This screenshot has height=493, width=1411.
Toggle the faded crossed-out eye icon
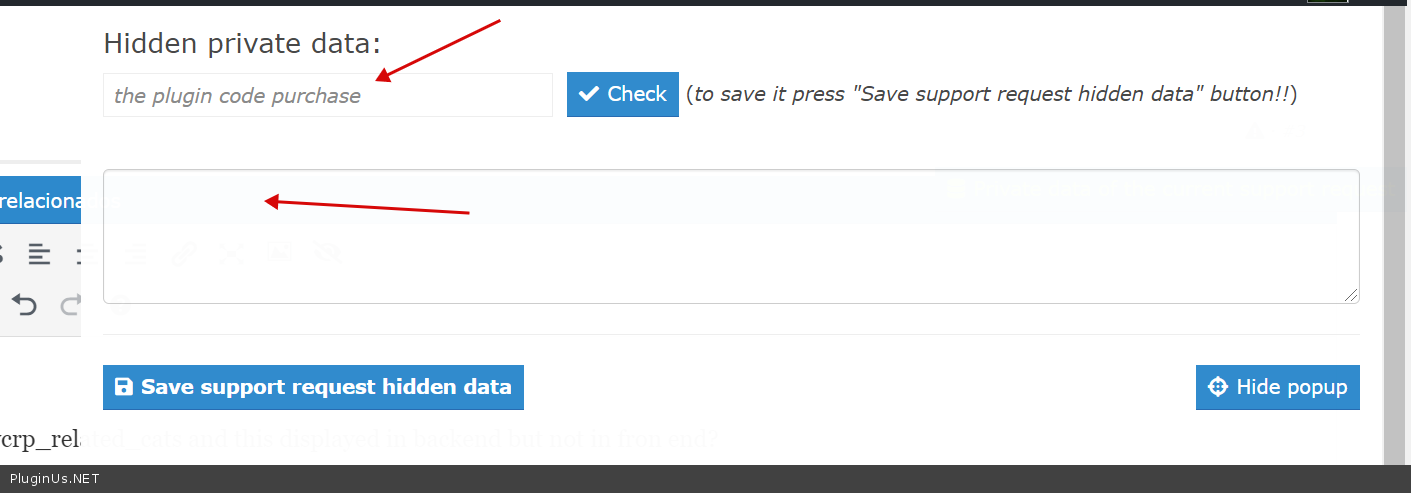click(x=327, y=254)
